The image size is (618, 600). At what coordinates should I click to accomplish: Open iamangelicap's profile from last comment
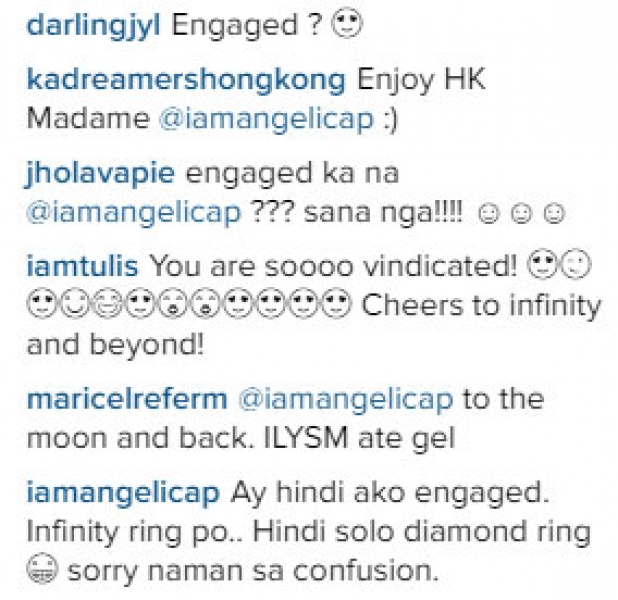[123, 493]
